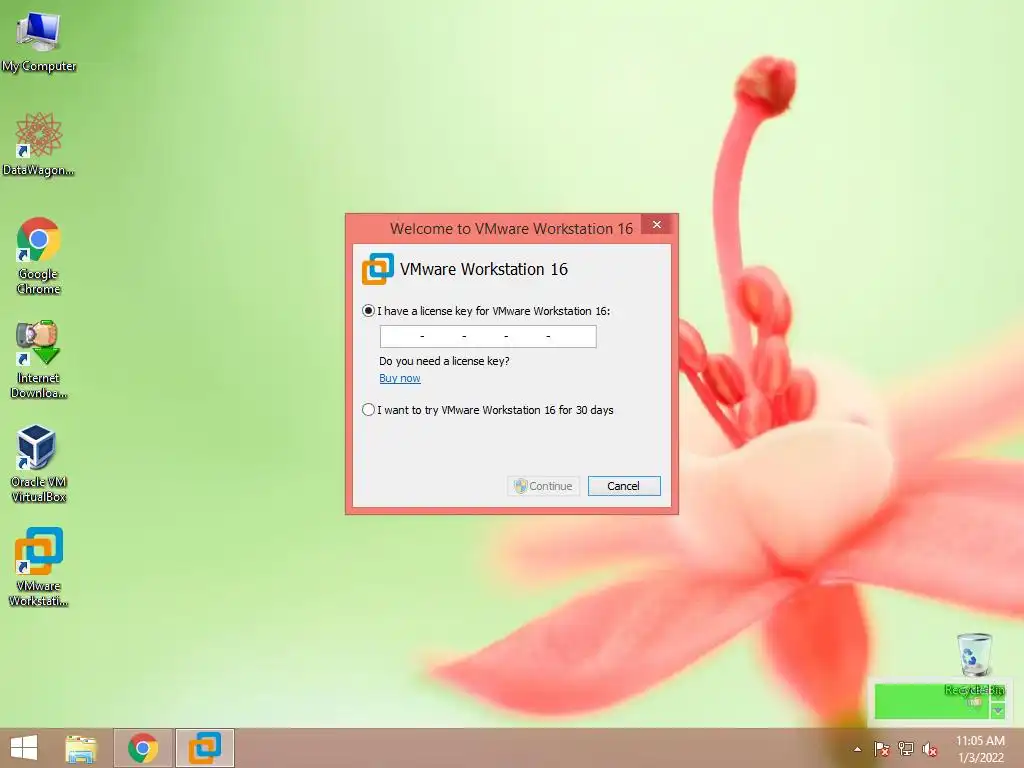
Task: Select the DataWagon desktop shortcut
Action: 39,144
